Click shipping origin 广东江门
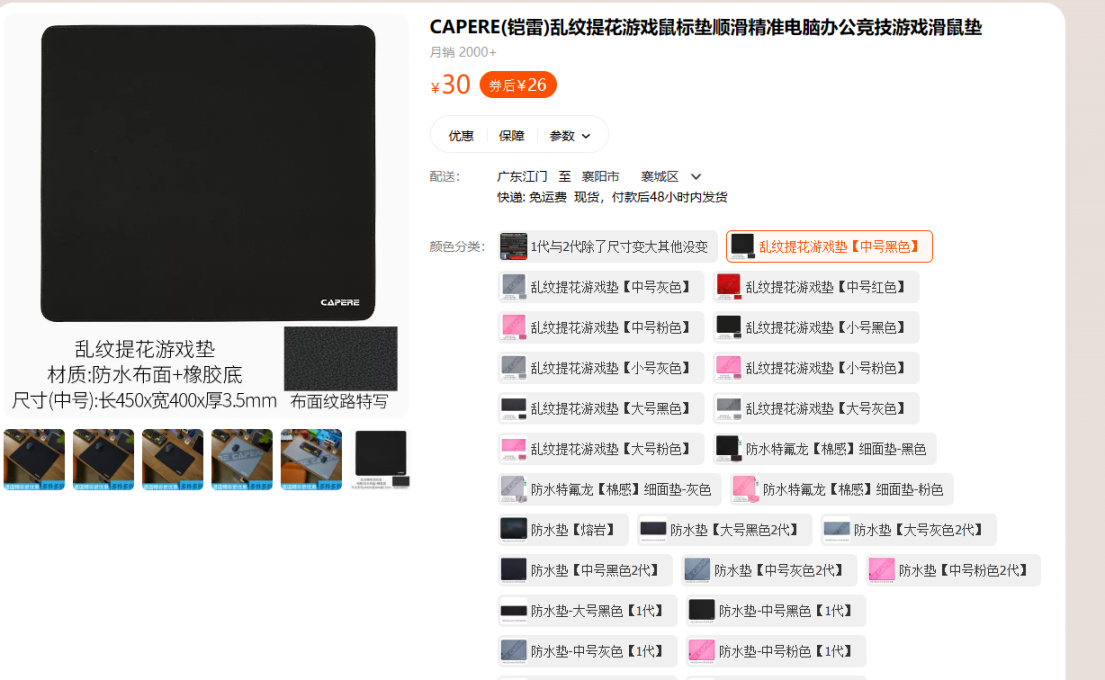1105x680 pixels. [521, 176]
